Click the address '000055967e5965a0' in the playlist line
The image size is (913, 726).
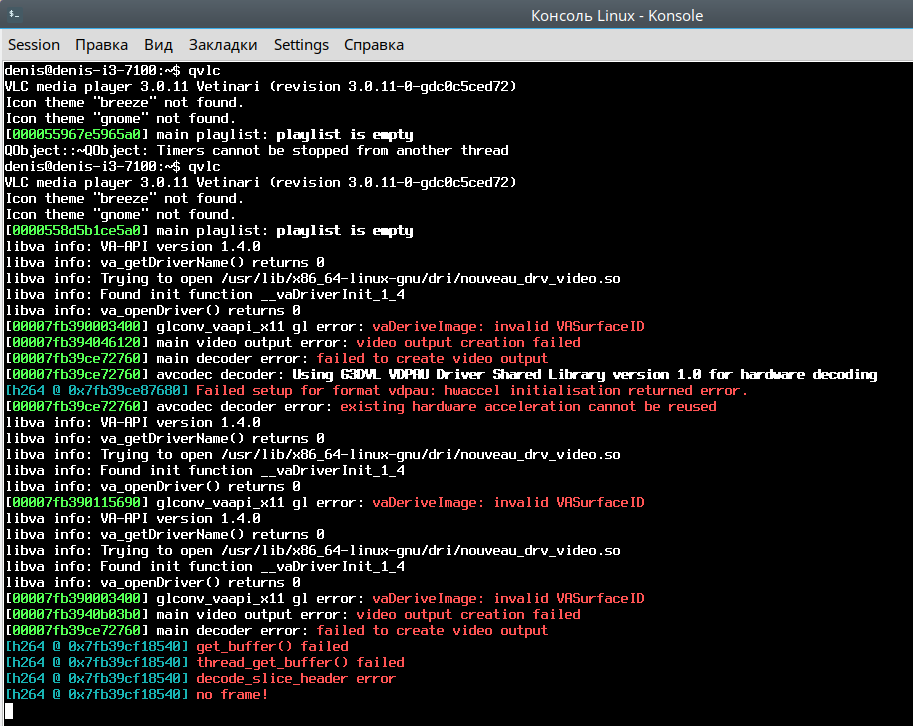click(x=76, y=134)
